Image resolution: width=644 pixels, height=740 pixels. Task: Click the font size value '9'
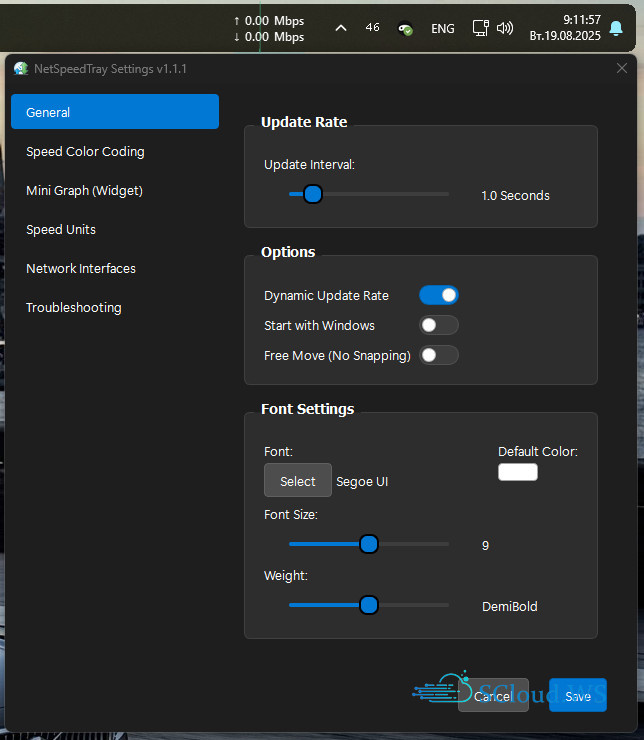[x=485, y=546]
